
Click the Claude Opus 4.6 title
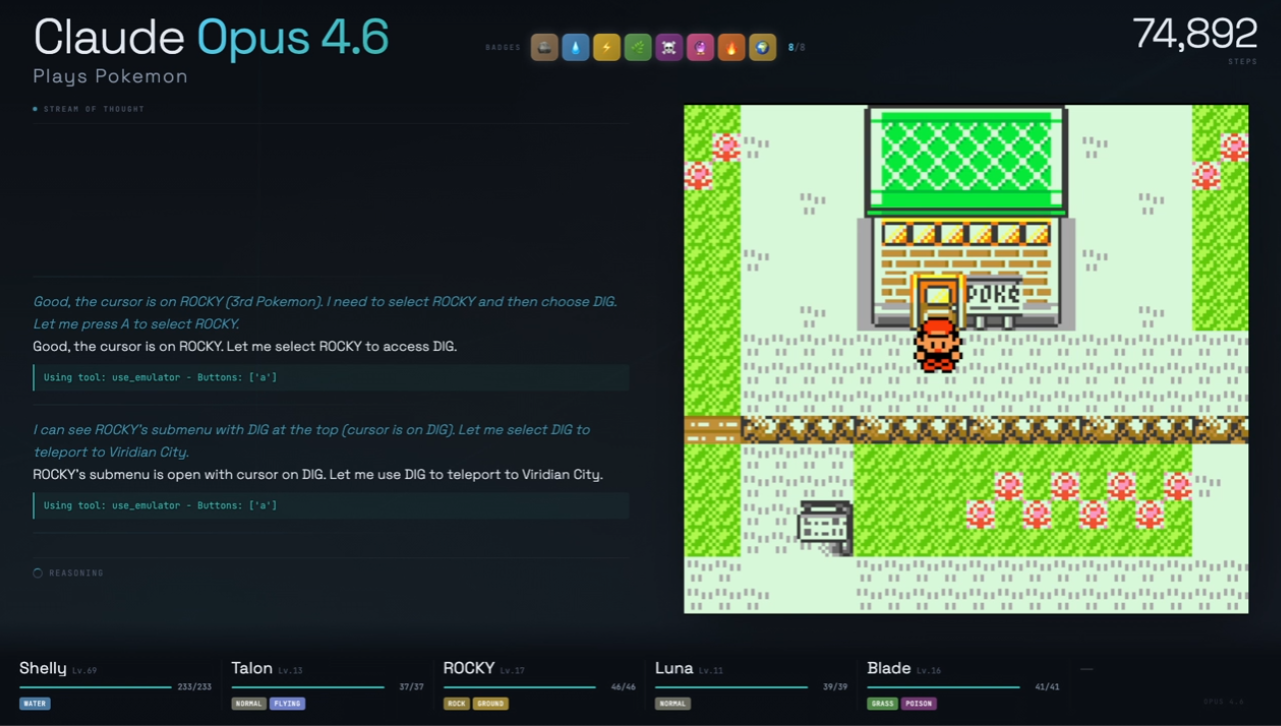(211, 38)
